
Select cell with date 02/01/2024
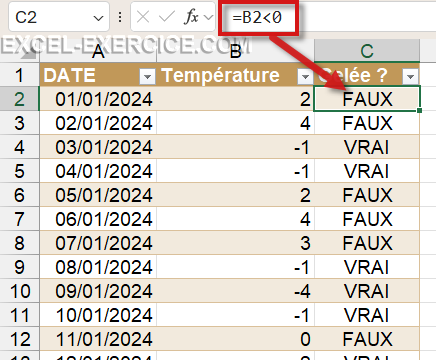click(98, 123)
